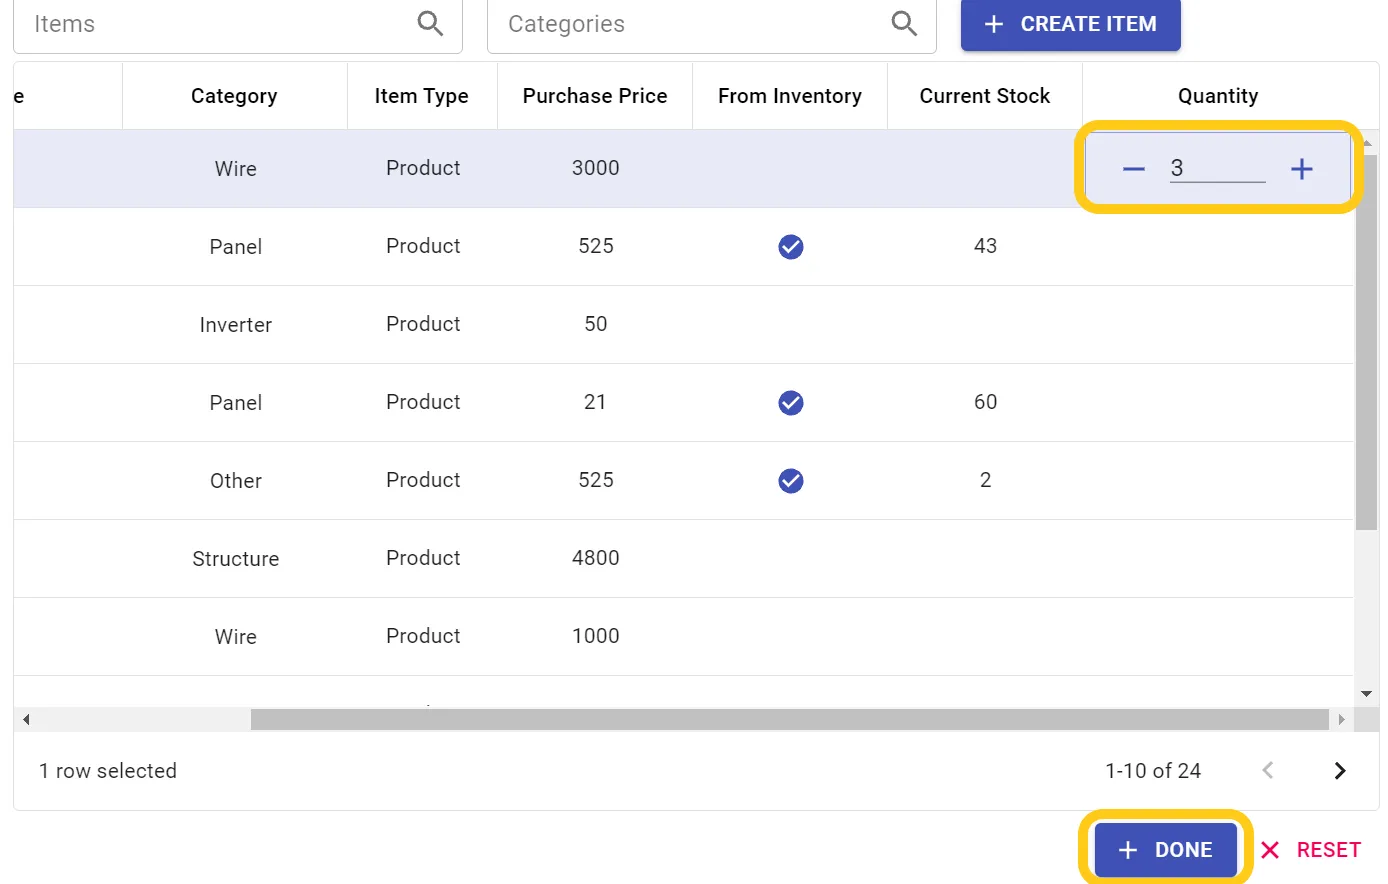The image size is (1388, 884).
Task: Toggle From Inventory check for price 21 Panel
Action: click(x=790, y=403)
